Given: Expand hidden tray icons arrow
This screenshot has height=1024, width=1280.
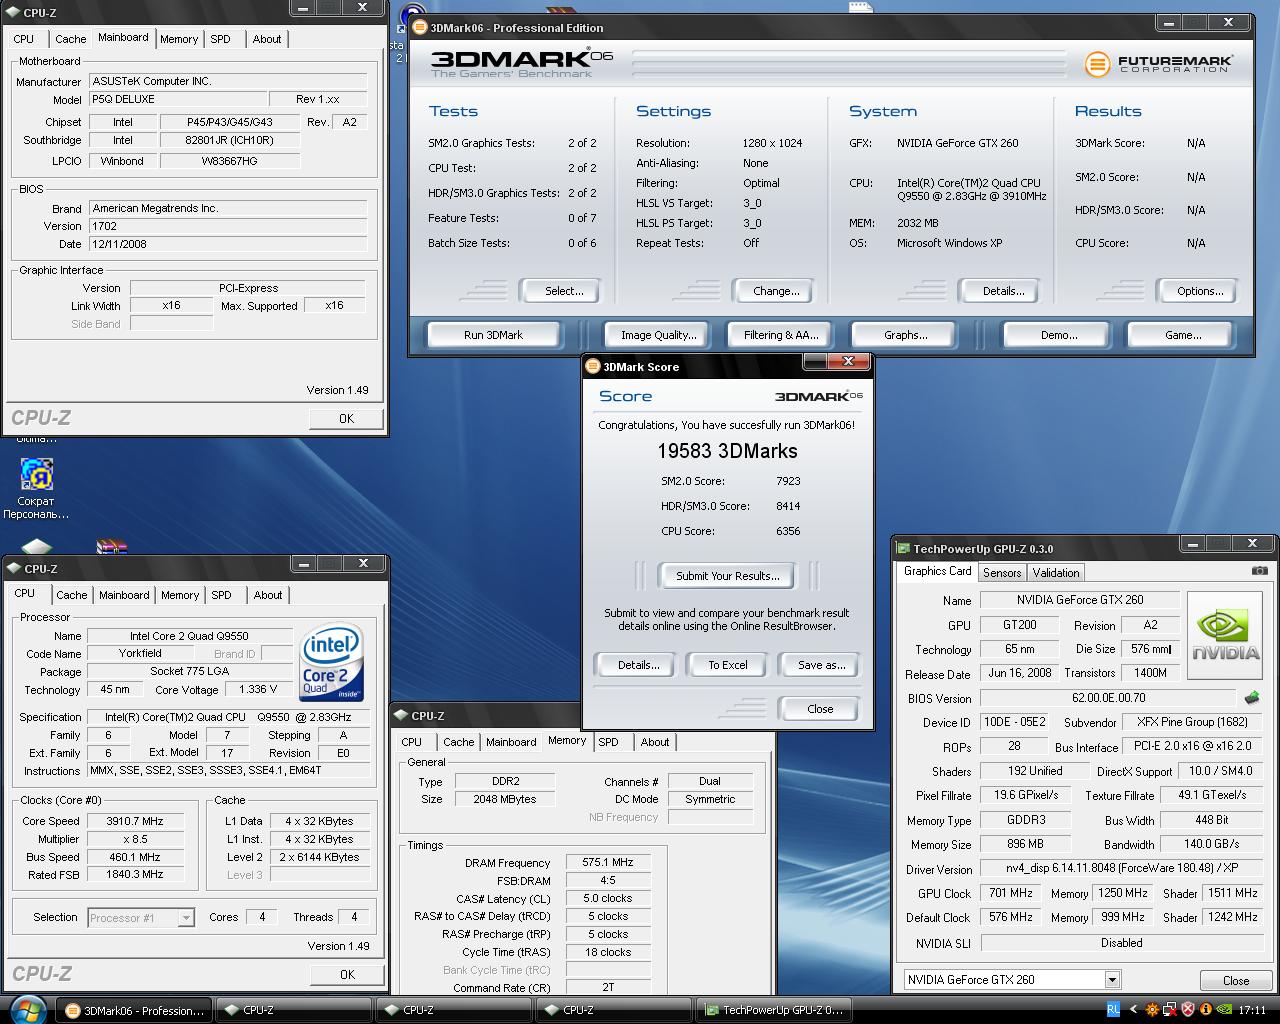Looking at the screenshot, I should 1133,1010.
